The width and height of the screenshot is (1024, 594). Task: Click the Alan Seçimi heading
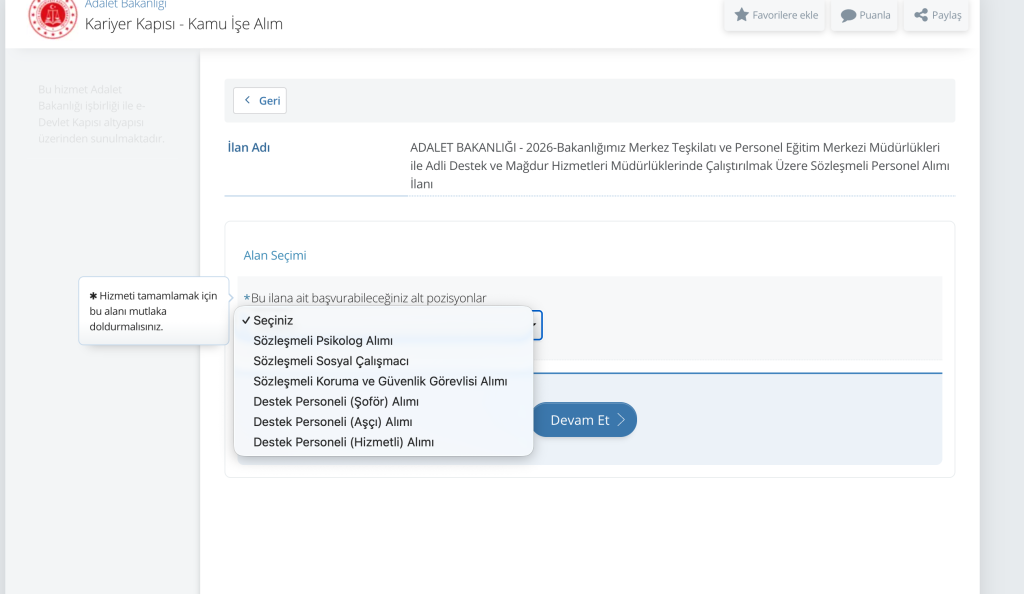[275, 255]
